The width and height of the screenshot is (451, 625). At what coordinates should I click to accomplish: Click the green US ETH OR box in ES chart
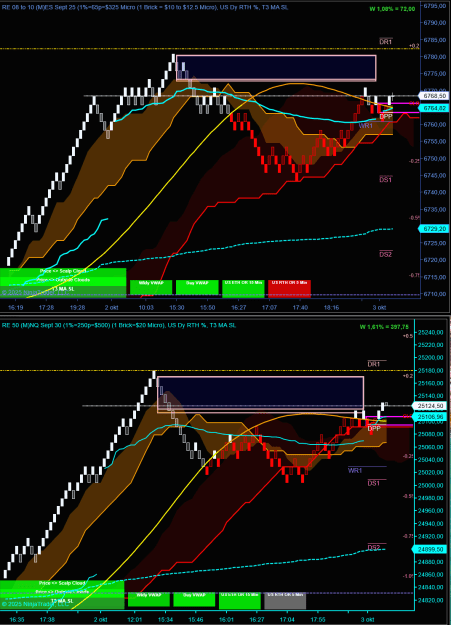click(243, 289)
